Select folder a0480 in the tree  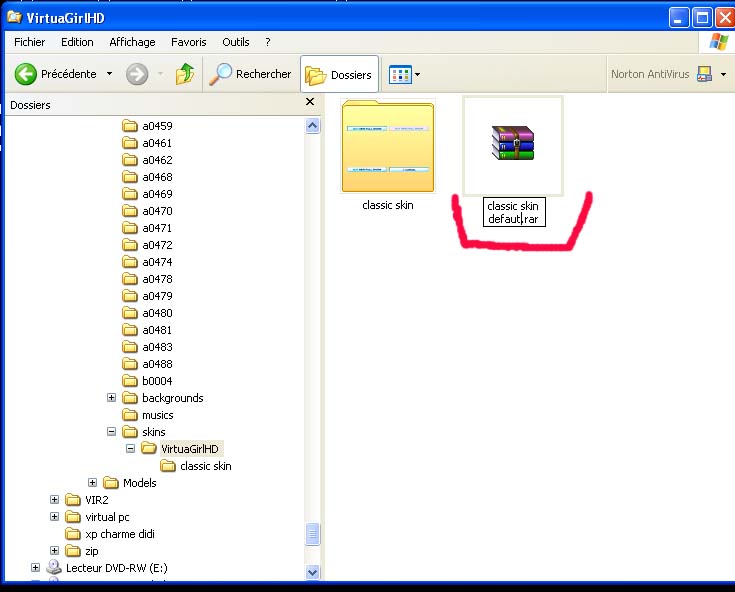coord(148,313)
